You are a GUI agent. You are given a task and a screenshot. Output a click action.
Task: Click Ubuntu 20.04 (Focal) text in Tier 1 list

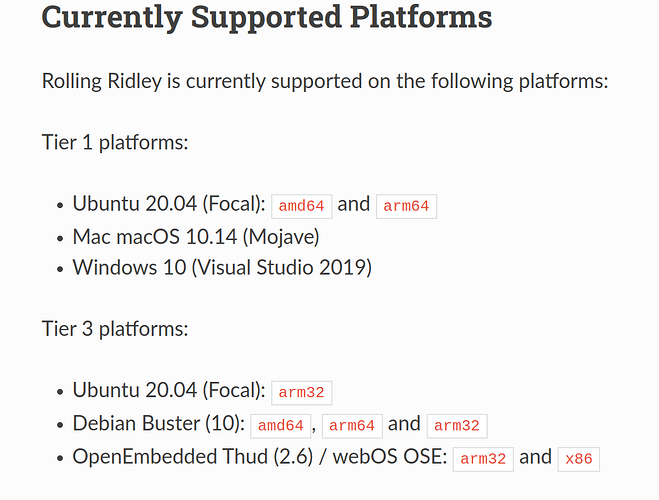169,204
